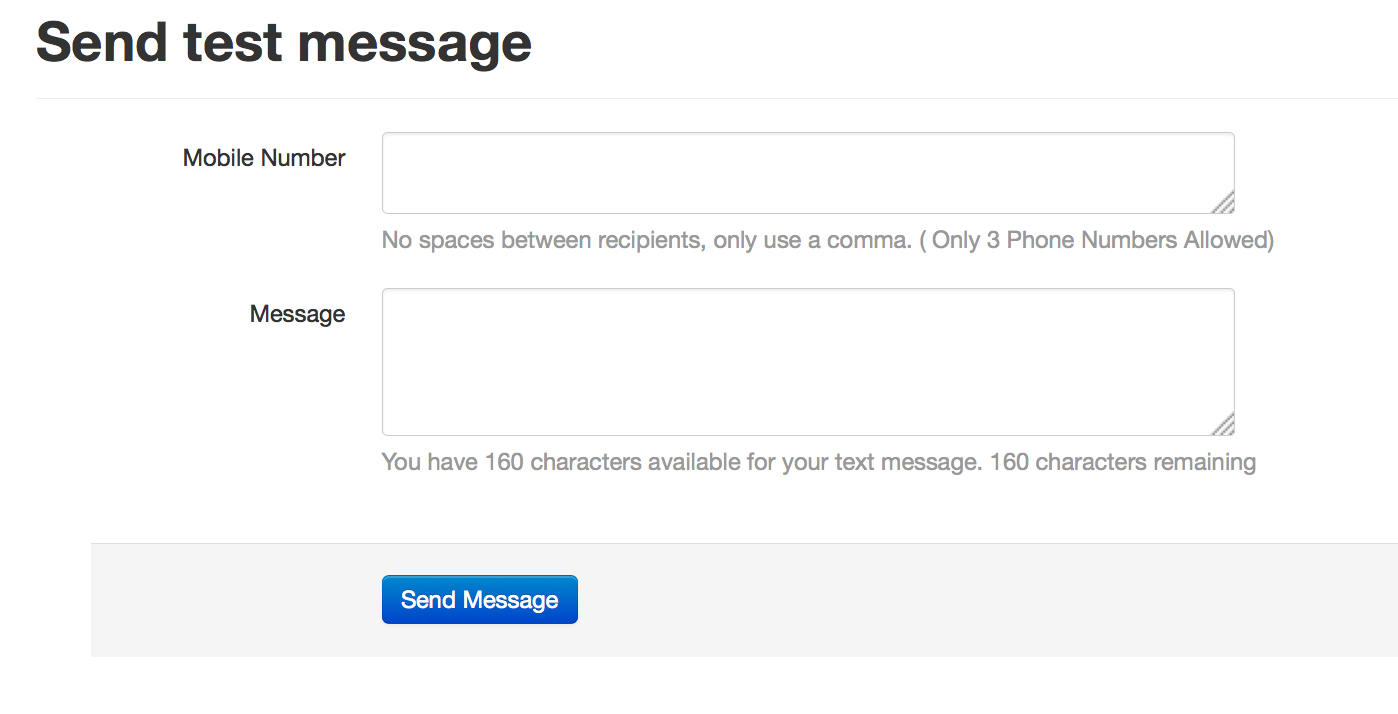Click the Message field label
Image resolution: width=1398 pixels, height=714 pixels.
click(x=297, y=314)
